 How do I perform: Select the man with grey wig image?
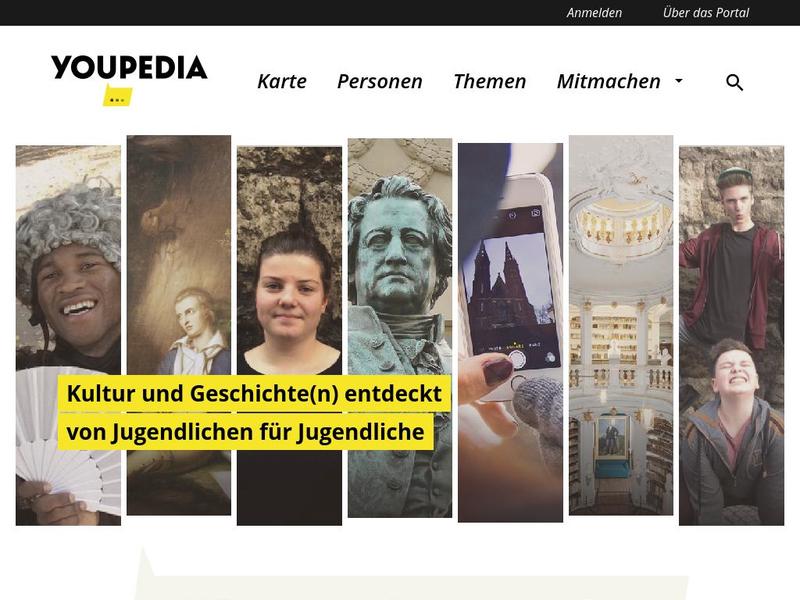[x=68, y=335]
